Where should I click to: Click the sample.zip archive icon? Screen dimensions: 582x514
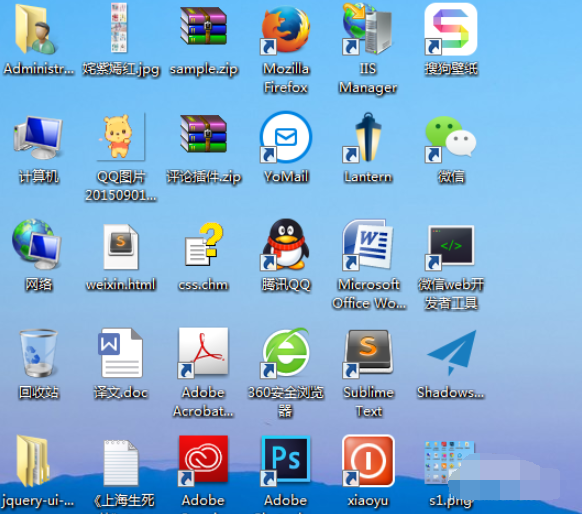click(203, 26)
